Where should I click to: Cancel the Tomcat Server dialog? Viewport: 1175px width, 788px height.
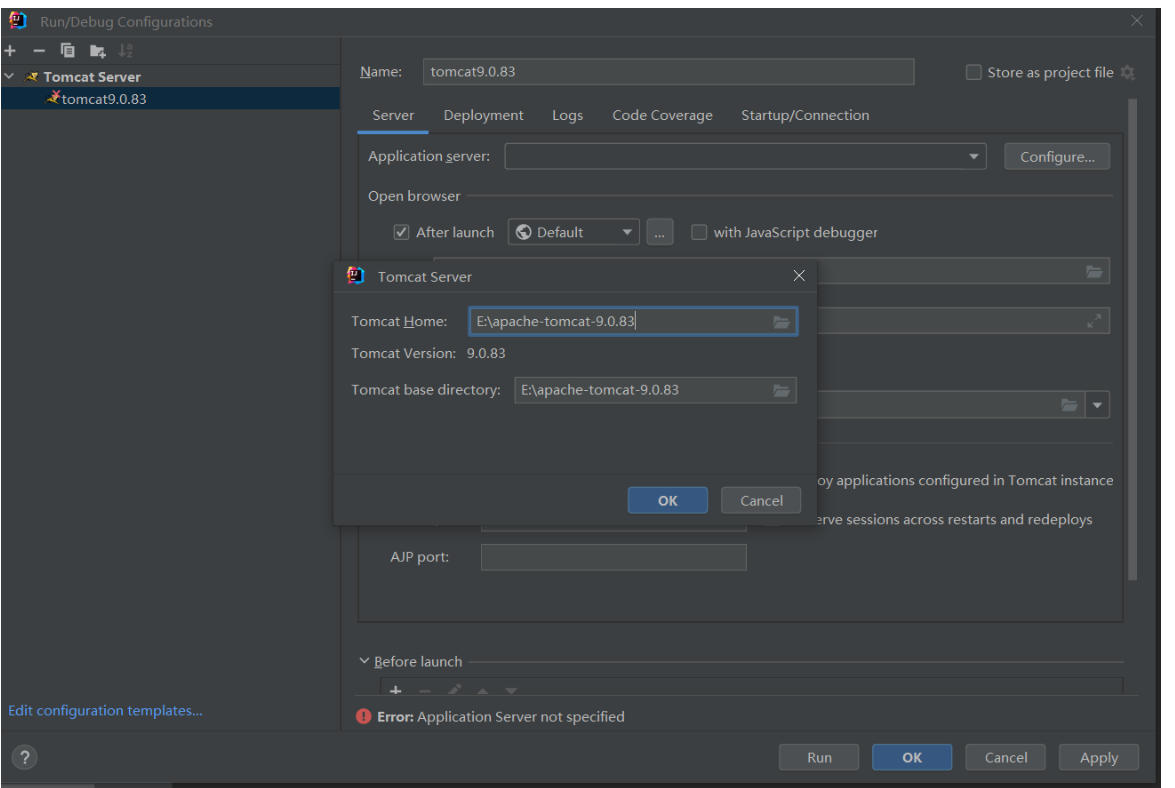(x=761, y=500)
